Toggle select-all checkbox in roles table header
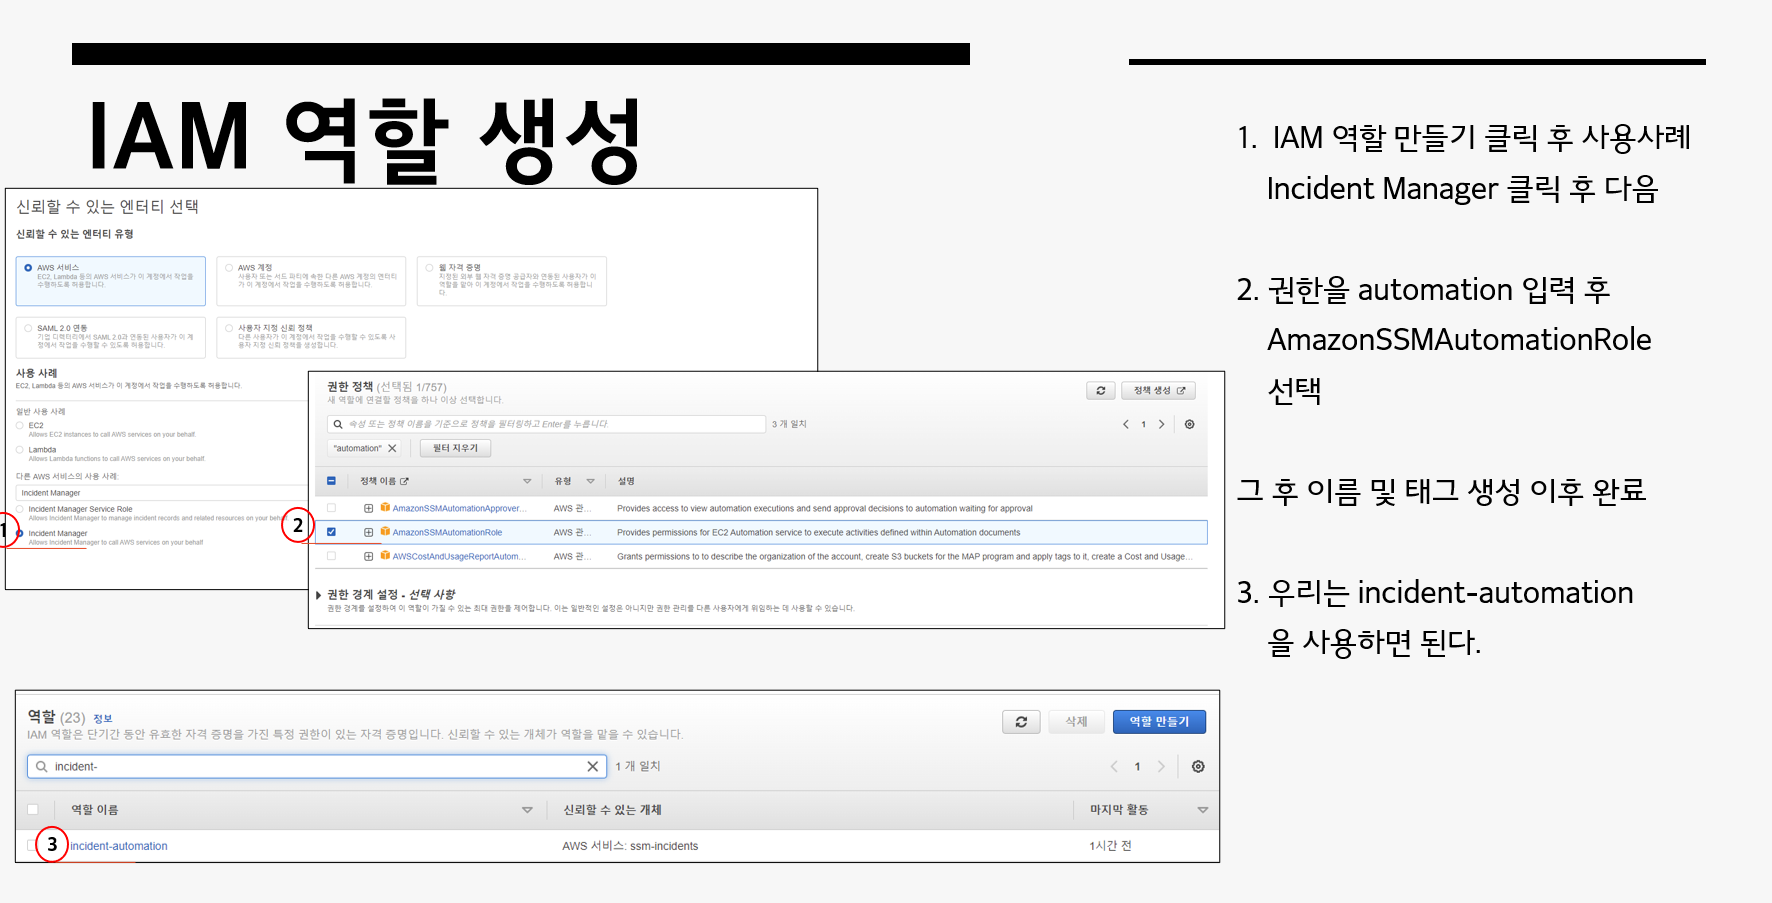The height and width of the screenshot is (903, 1772). (x=33, y=809)
